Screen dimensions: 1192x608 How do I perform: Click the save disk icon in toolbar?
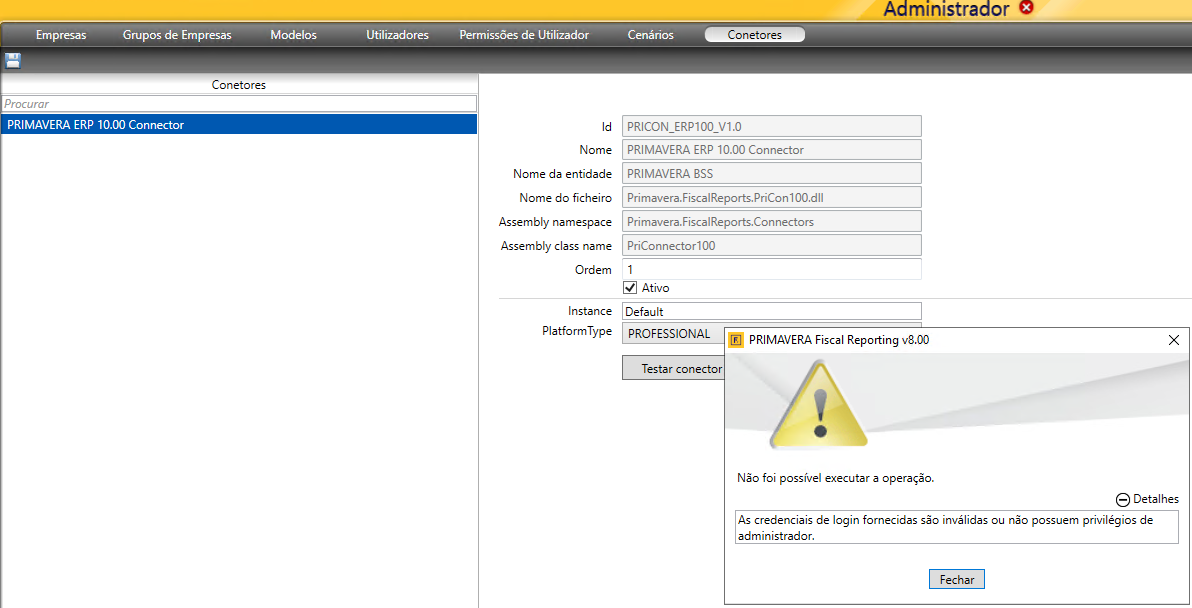[x=13, y=60]
